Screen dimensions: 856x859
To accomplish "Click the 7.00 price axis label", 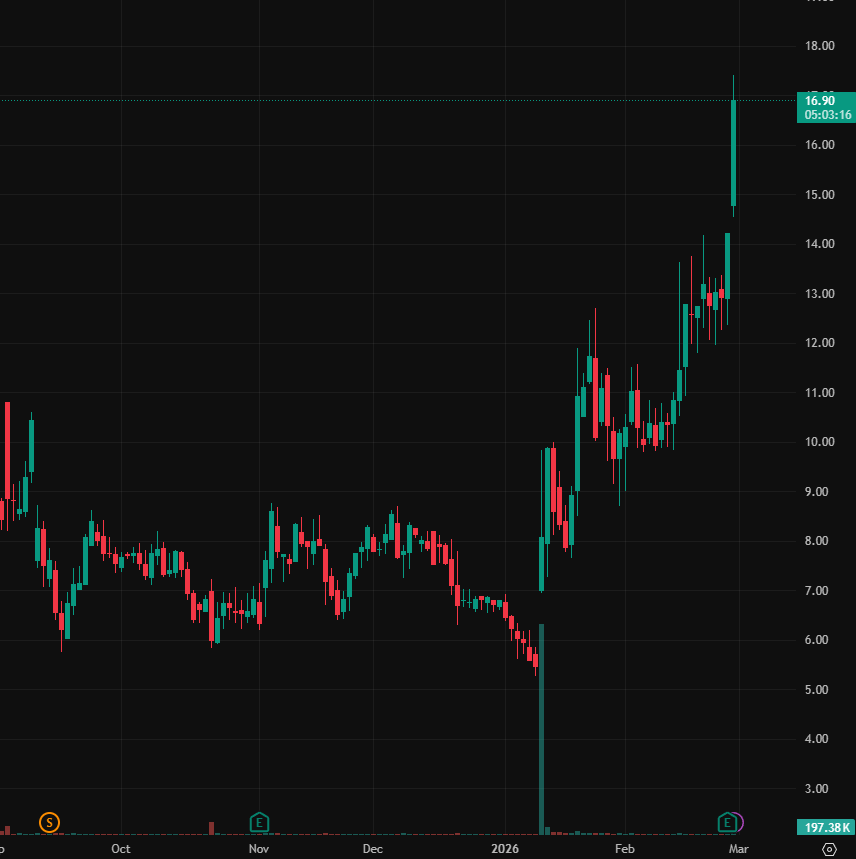I will coord(816,591).
